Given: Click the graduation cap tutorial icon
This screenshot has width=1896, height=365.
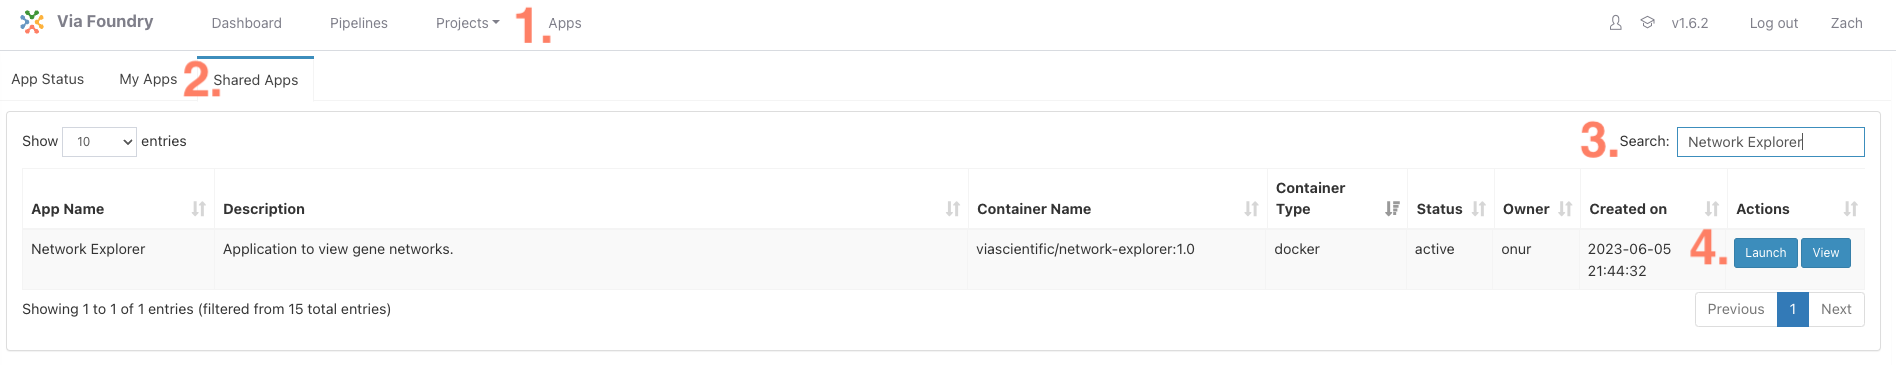Looking at the screenshot, I should (1647, 22).
